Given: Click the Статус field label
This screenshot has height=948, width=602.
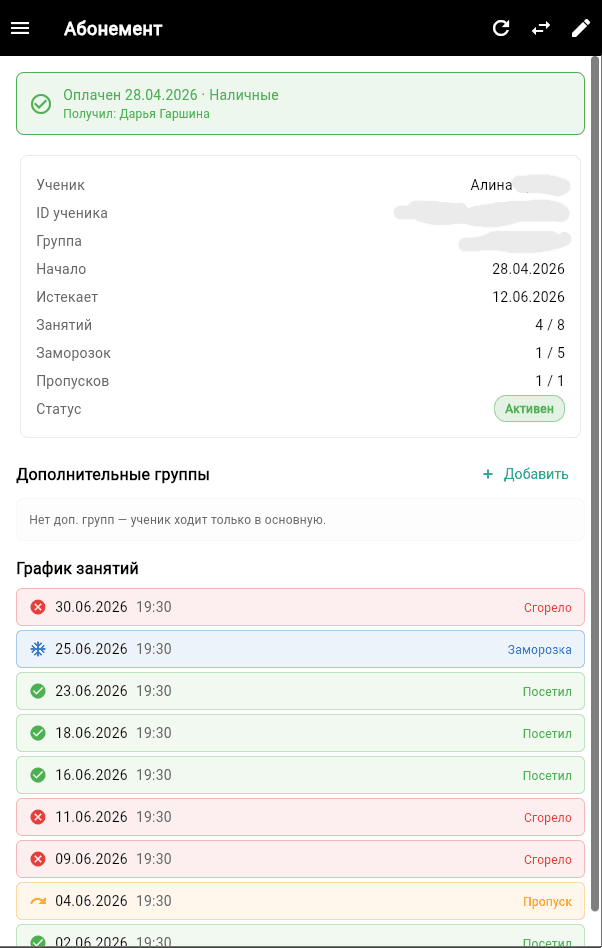Looking at the screenshot, I should click(59, 409).
